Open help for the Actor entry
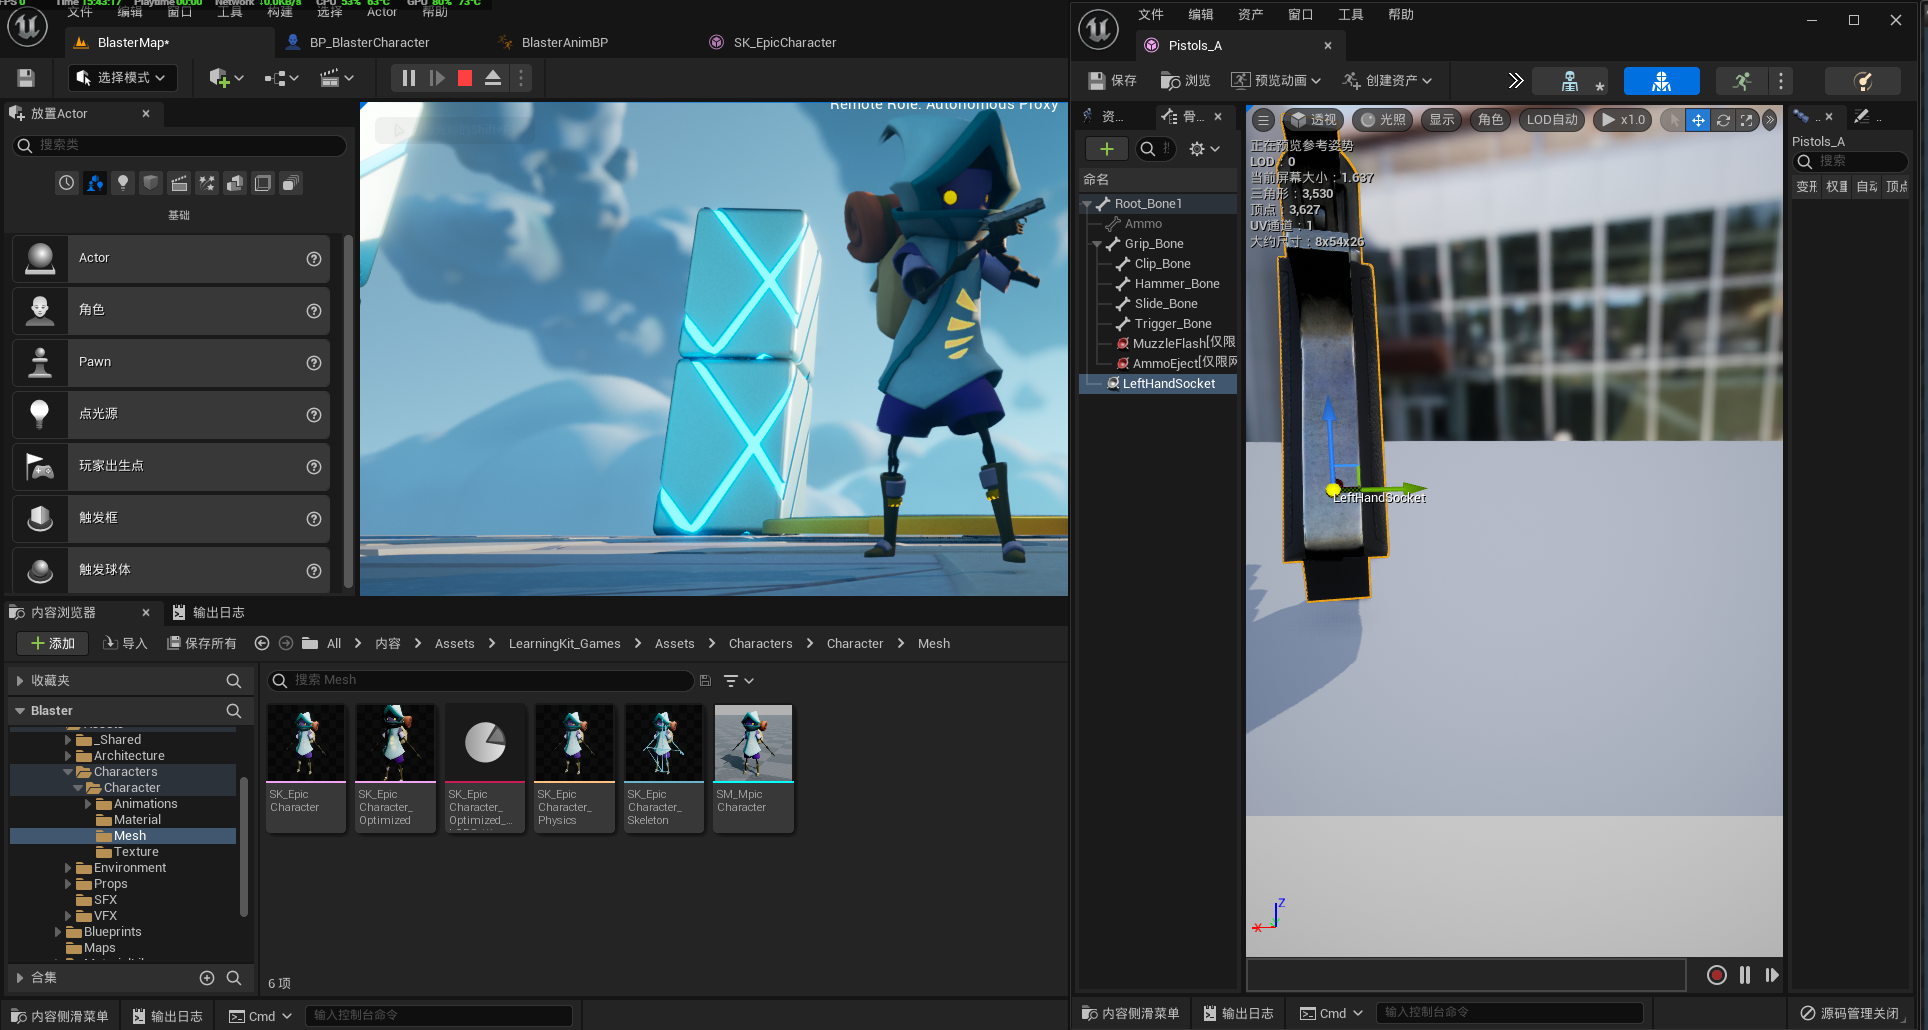Screen dimensions: 1928x1030 click(314, 259)
